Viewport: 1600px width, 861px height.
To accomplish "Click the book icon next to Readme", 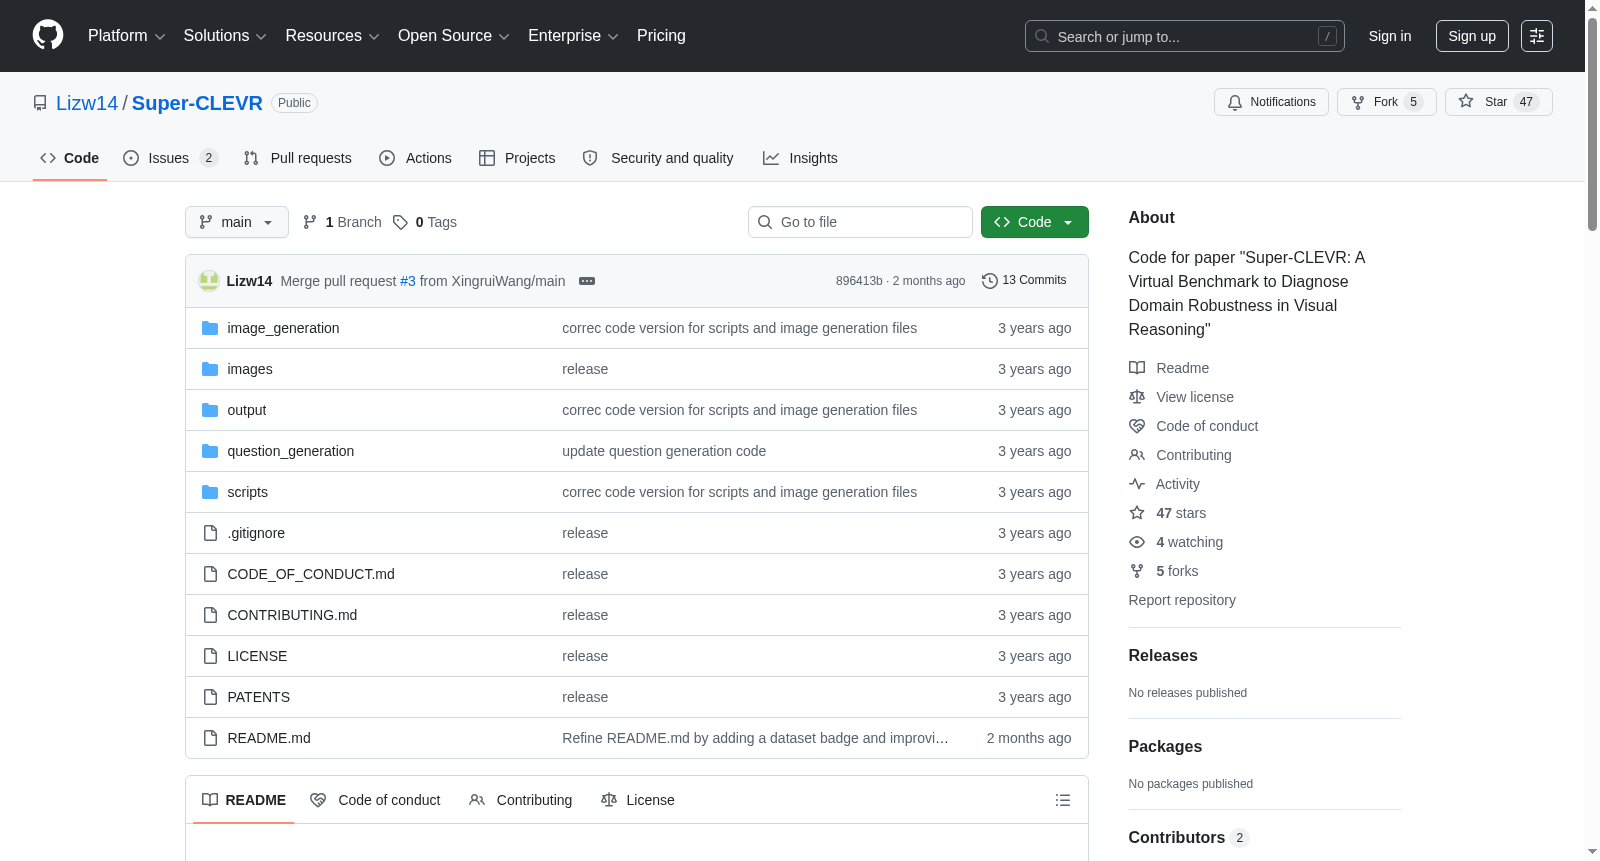I will click(x=1137, y=368).
